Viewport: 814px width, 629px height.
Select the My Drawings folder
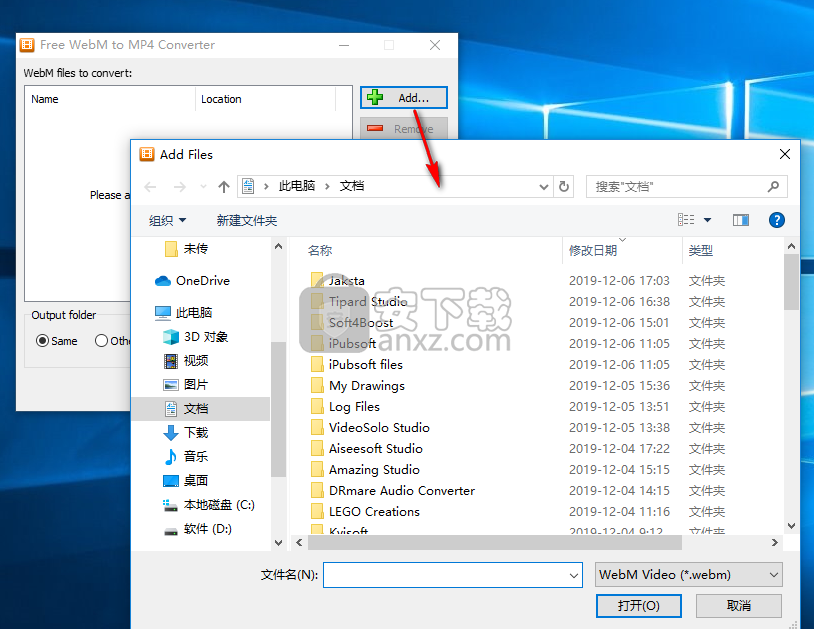click(x=358, y=386)
